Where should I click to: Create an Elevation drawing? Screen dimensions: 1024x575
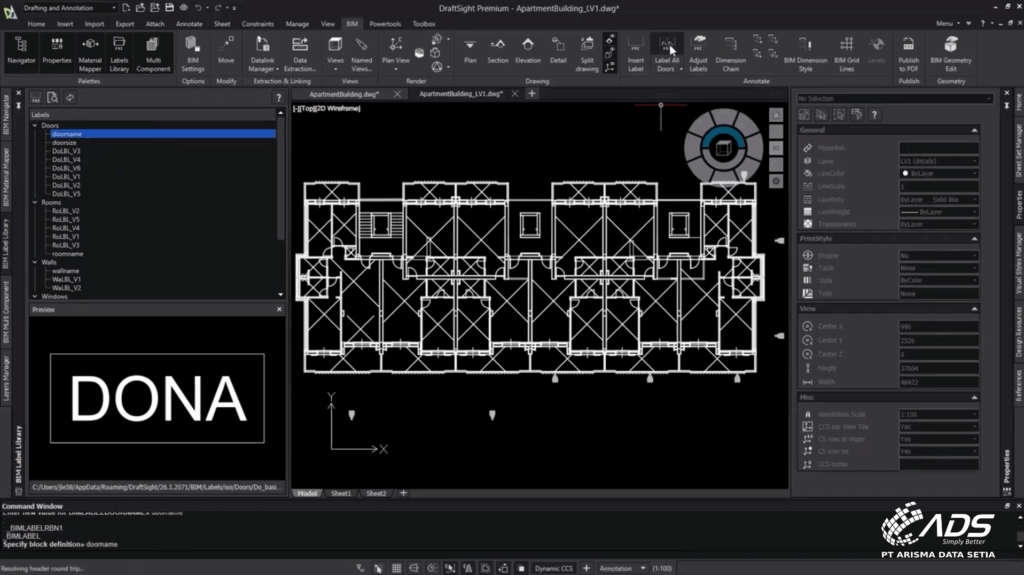point(528,52)
